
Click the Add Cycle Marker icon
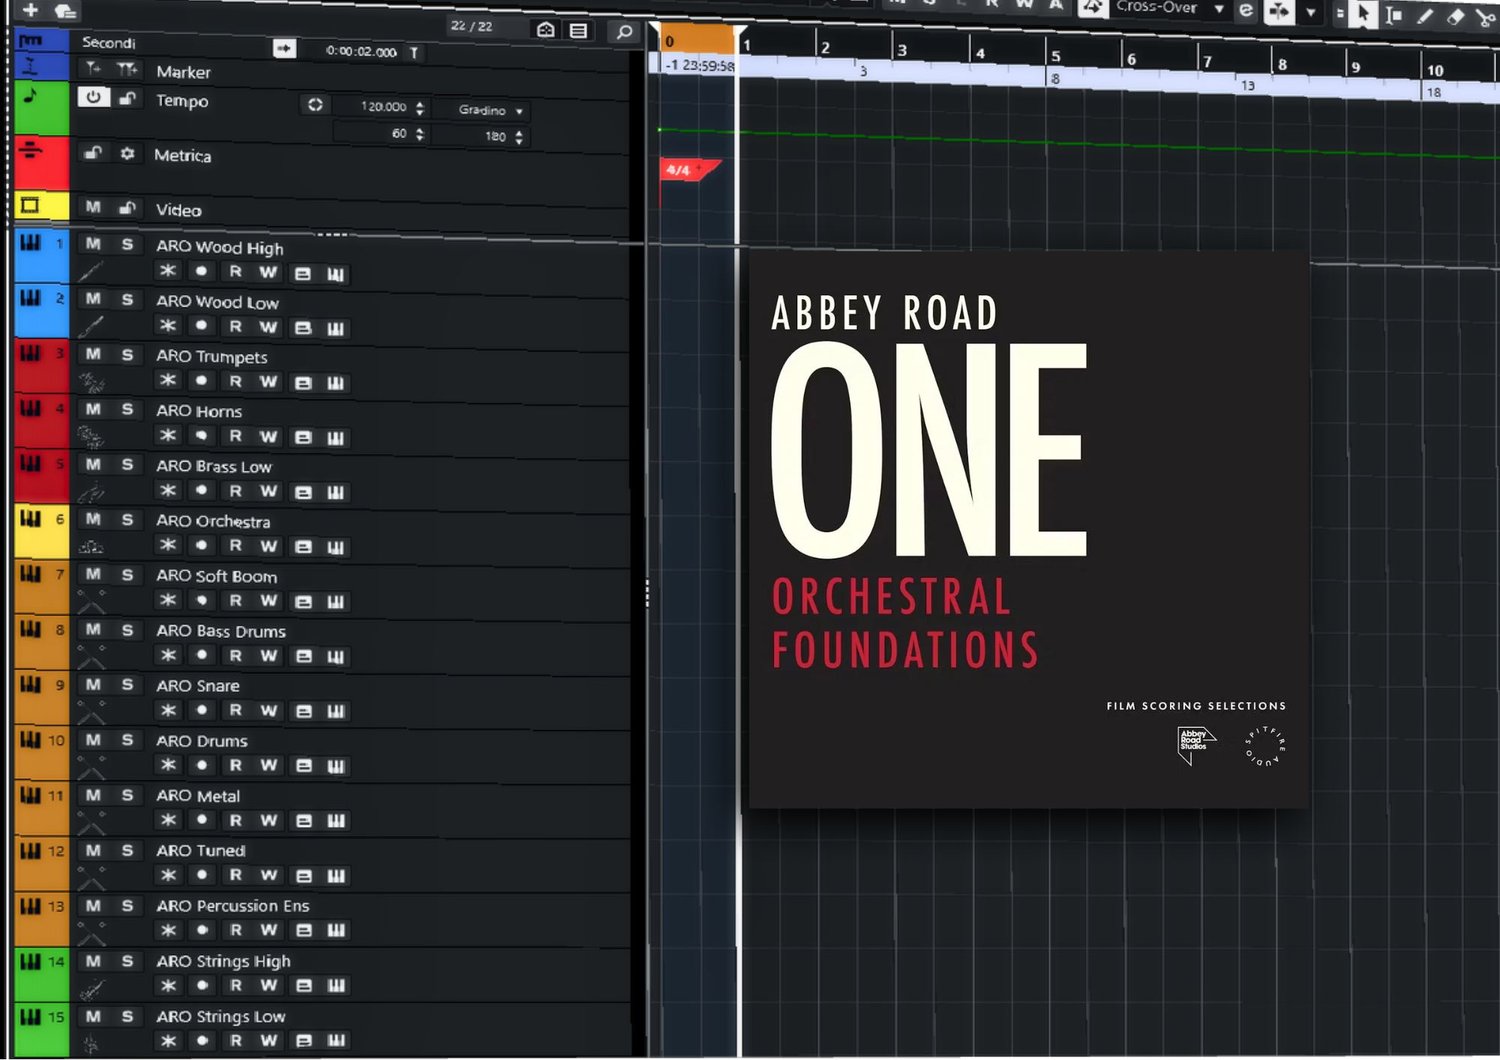(x=127, y=69)
